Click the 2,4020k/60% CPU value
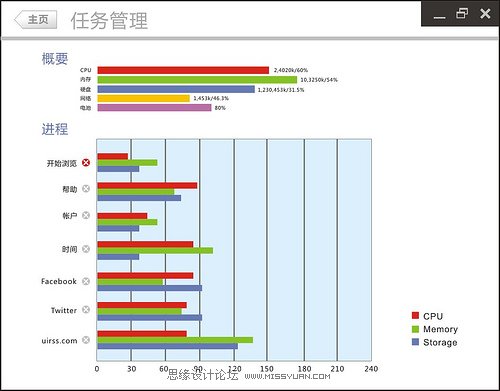The height and width of the screenshot is (391, 500). (x=291, y=70)
